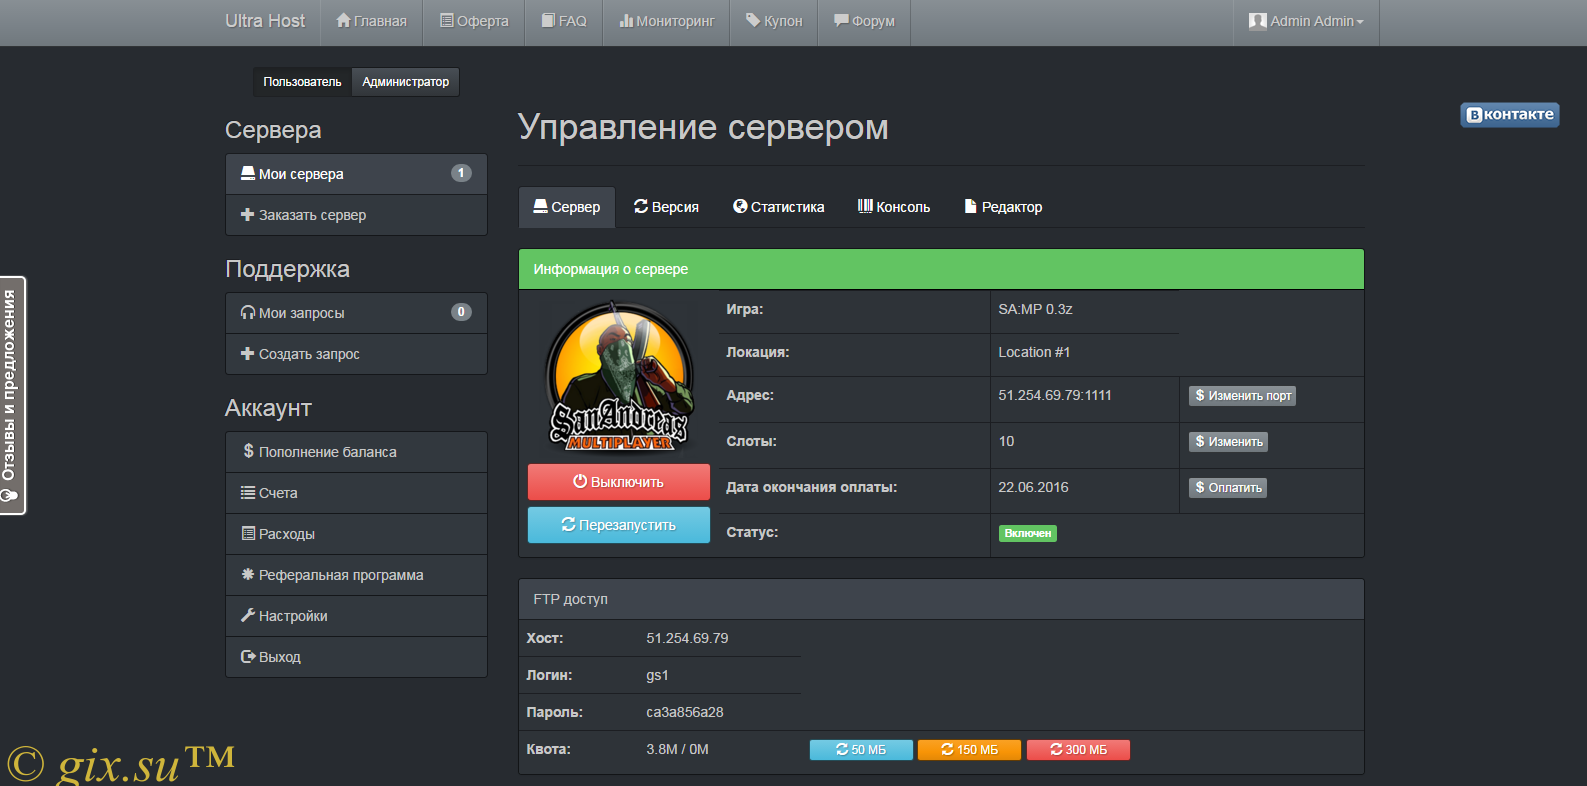Open the FAQ page
Viewport: 1587px width, 786px height.
564,21
